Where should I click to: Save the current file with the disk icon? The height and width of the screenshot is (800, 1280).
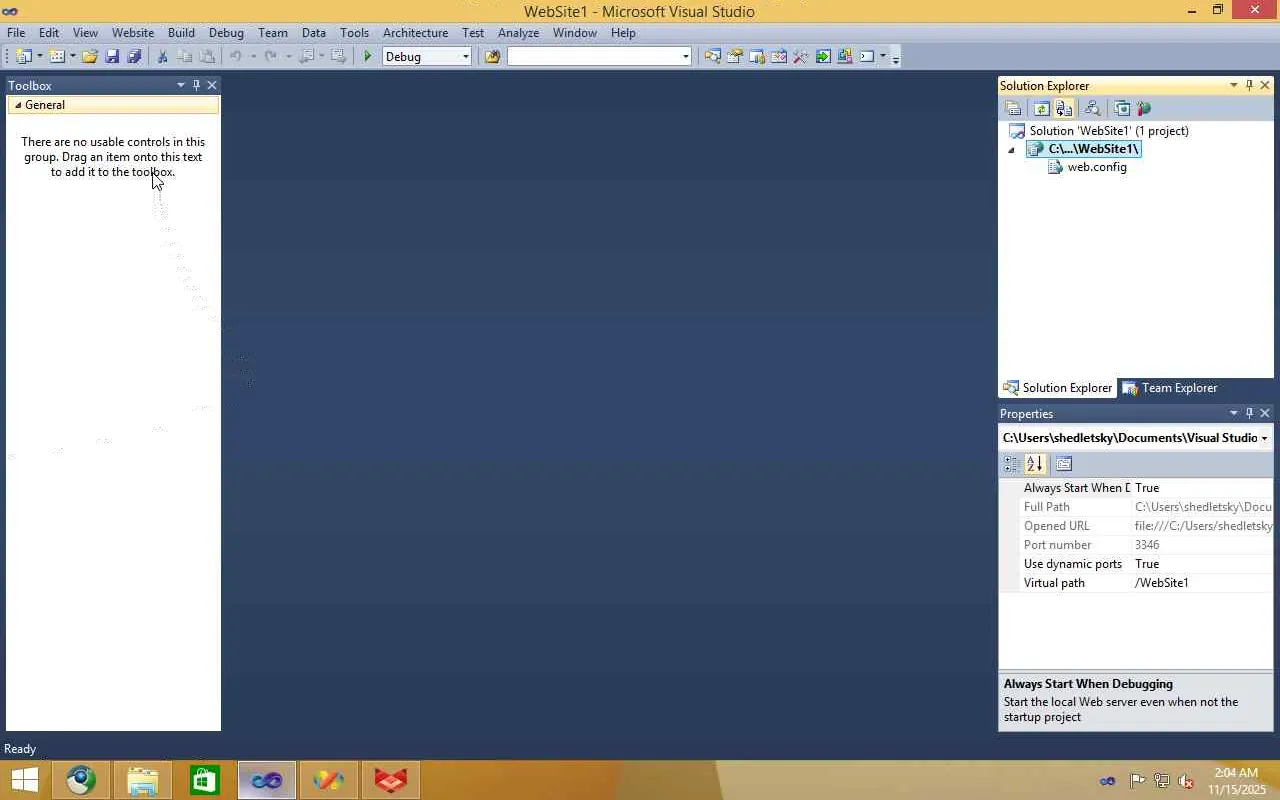click(112, 57)
